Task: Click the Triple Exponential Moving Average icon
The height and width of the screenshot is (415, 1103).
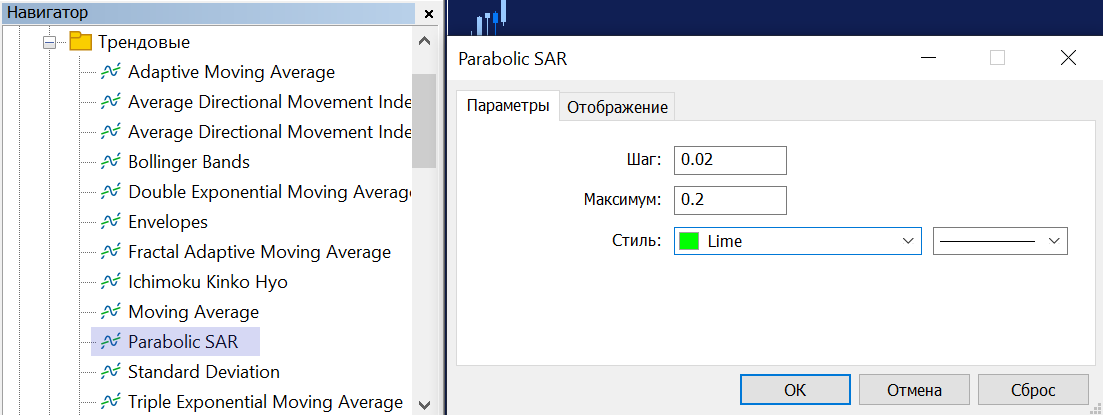Action: point(110,402)
